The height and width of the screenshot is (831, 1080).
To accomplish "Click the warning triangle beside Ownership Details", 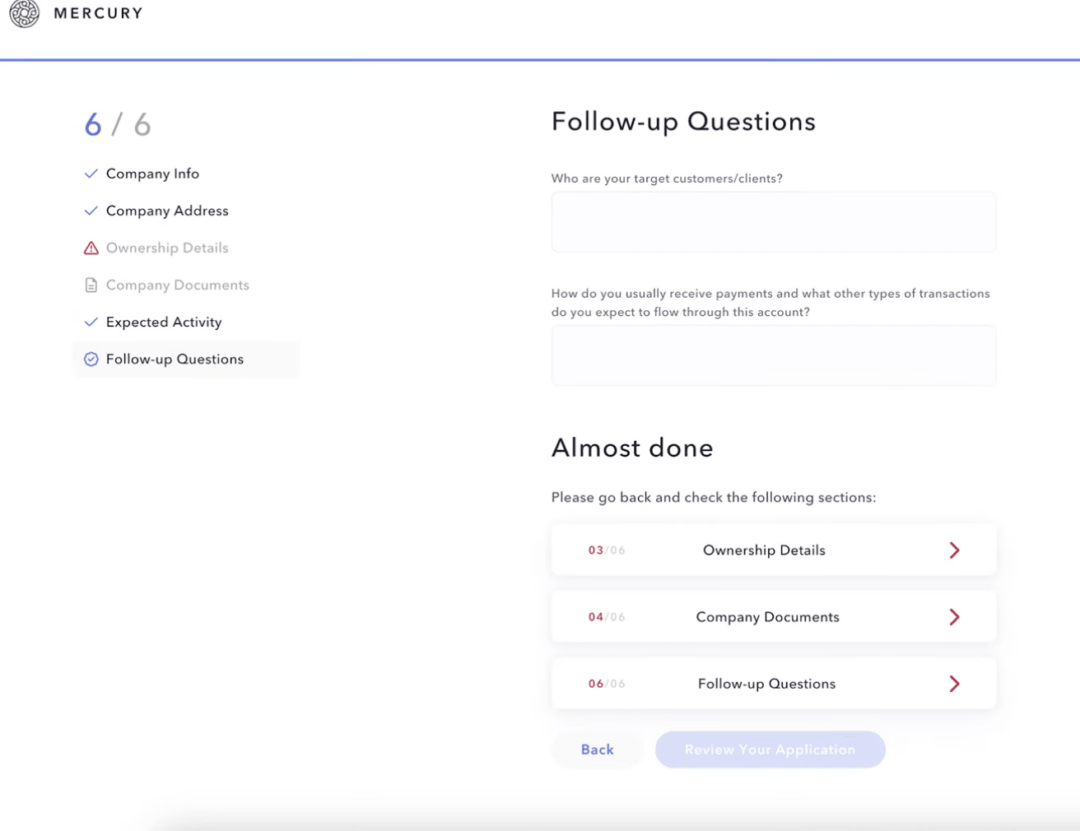I will click(89, 247).
